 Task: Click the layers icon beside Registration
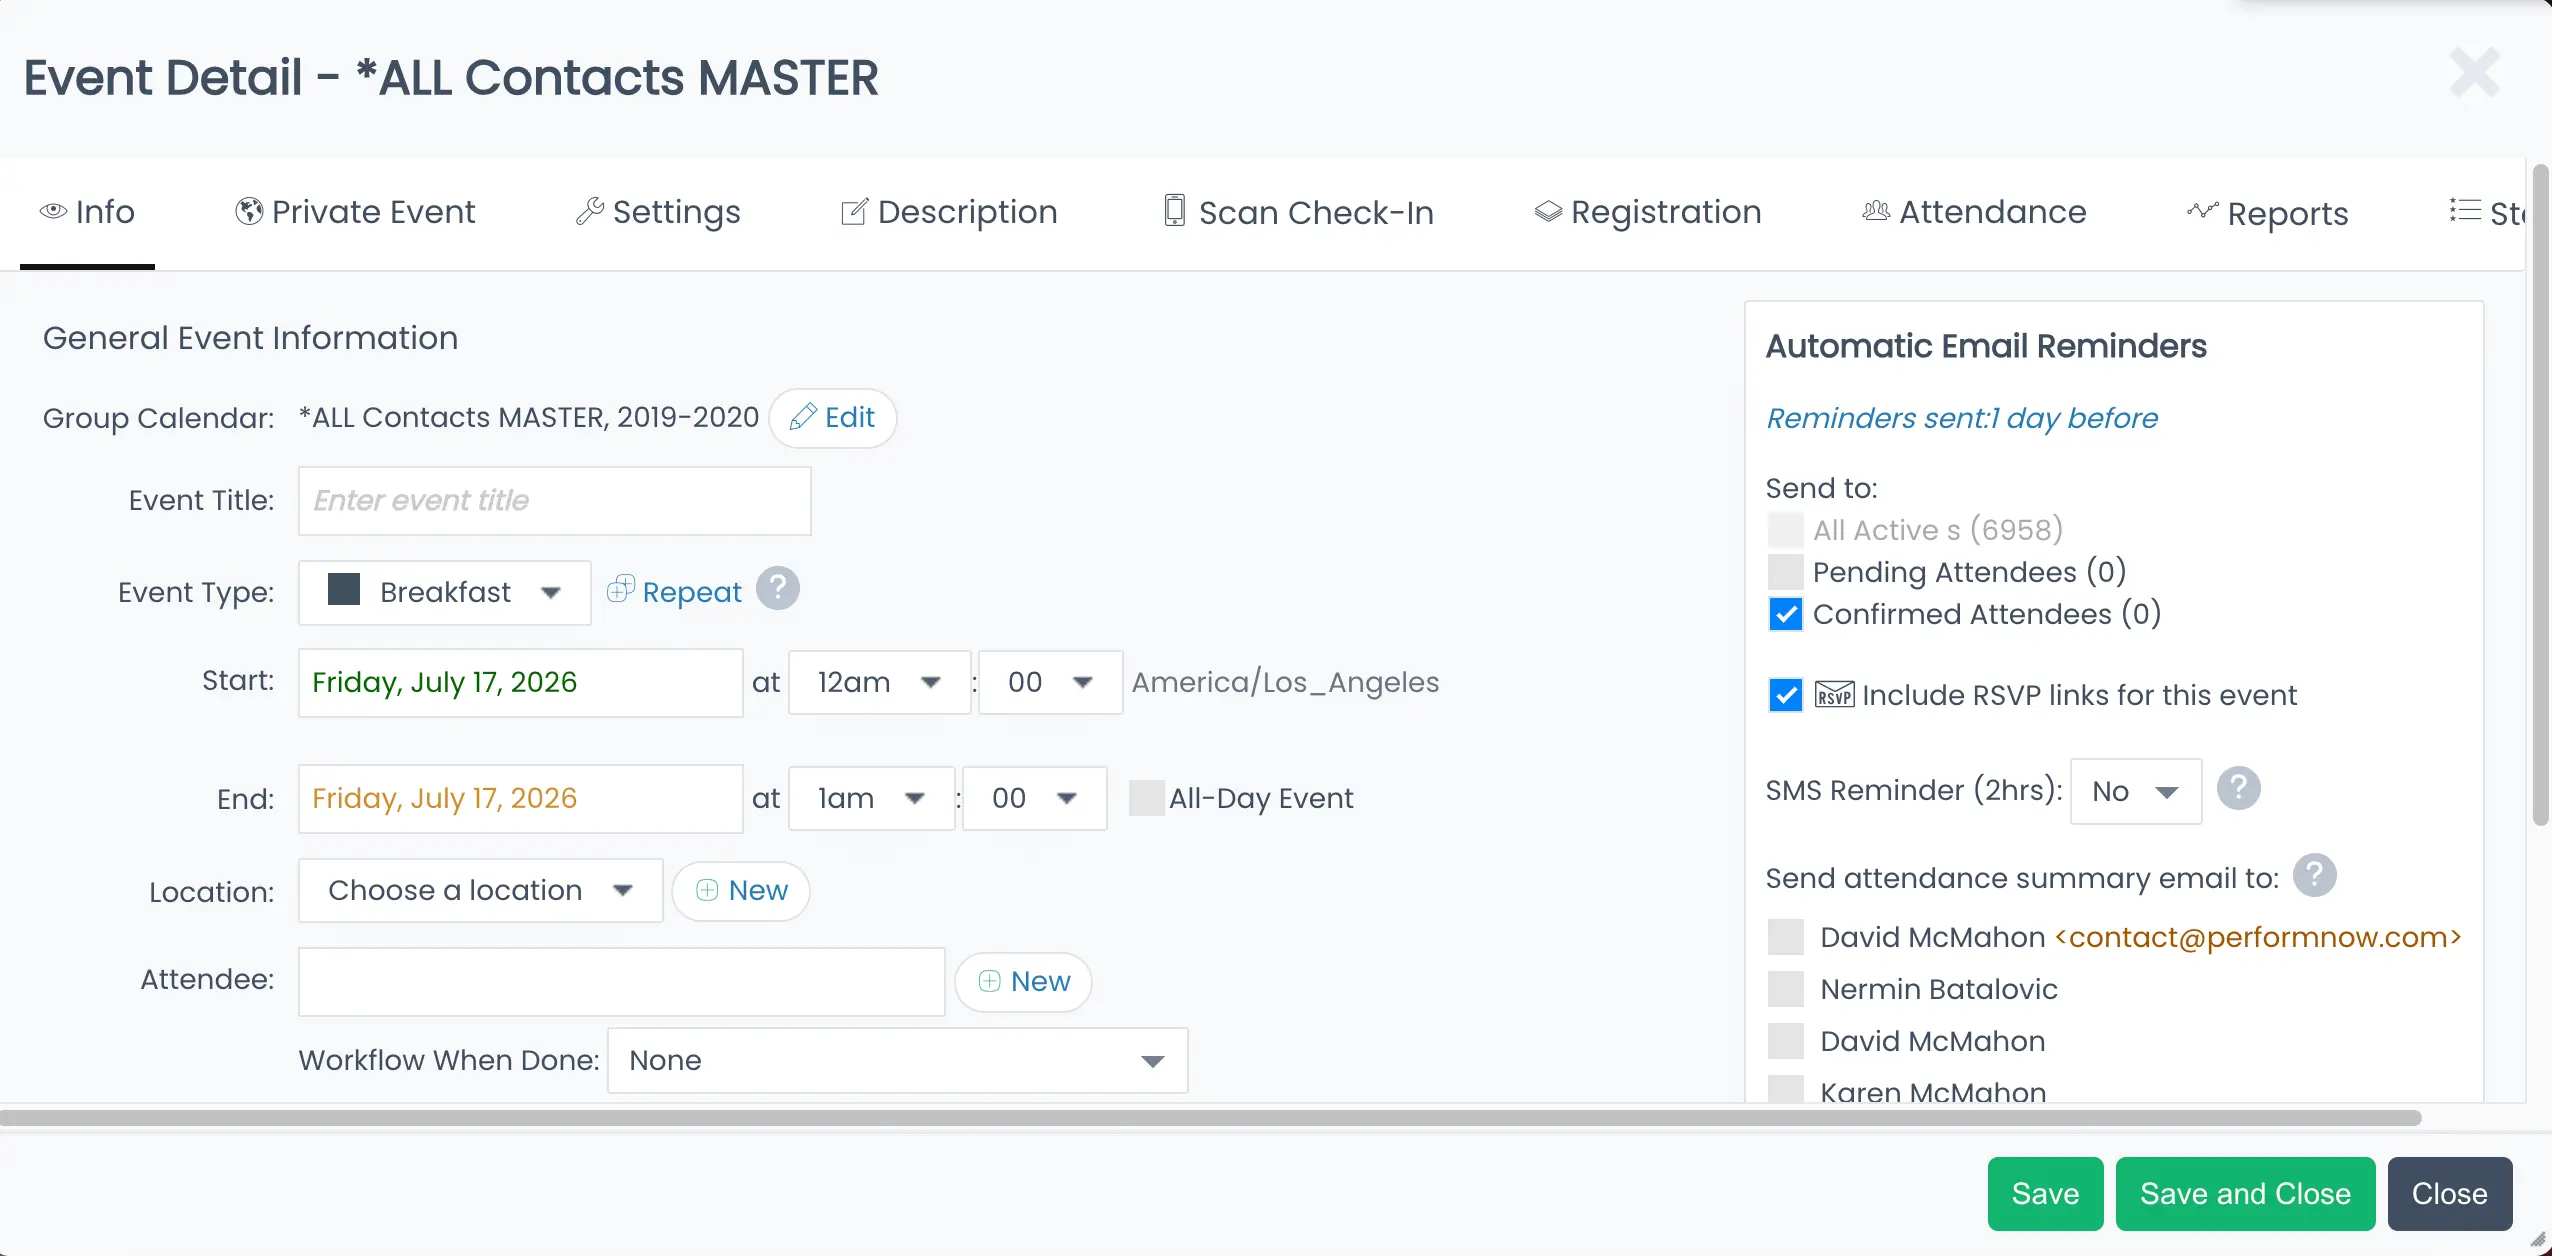coord(1548,211)
